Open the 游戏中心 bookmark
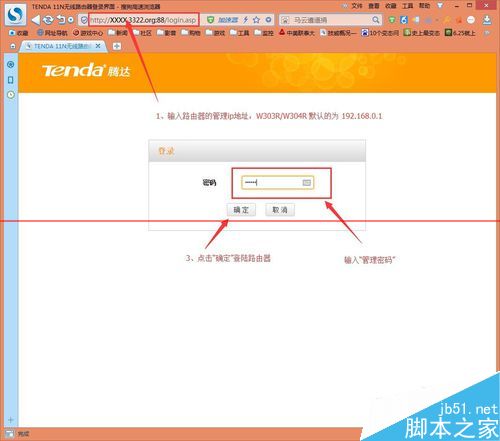This screenshot has height=441, width=500. point(88,33)
